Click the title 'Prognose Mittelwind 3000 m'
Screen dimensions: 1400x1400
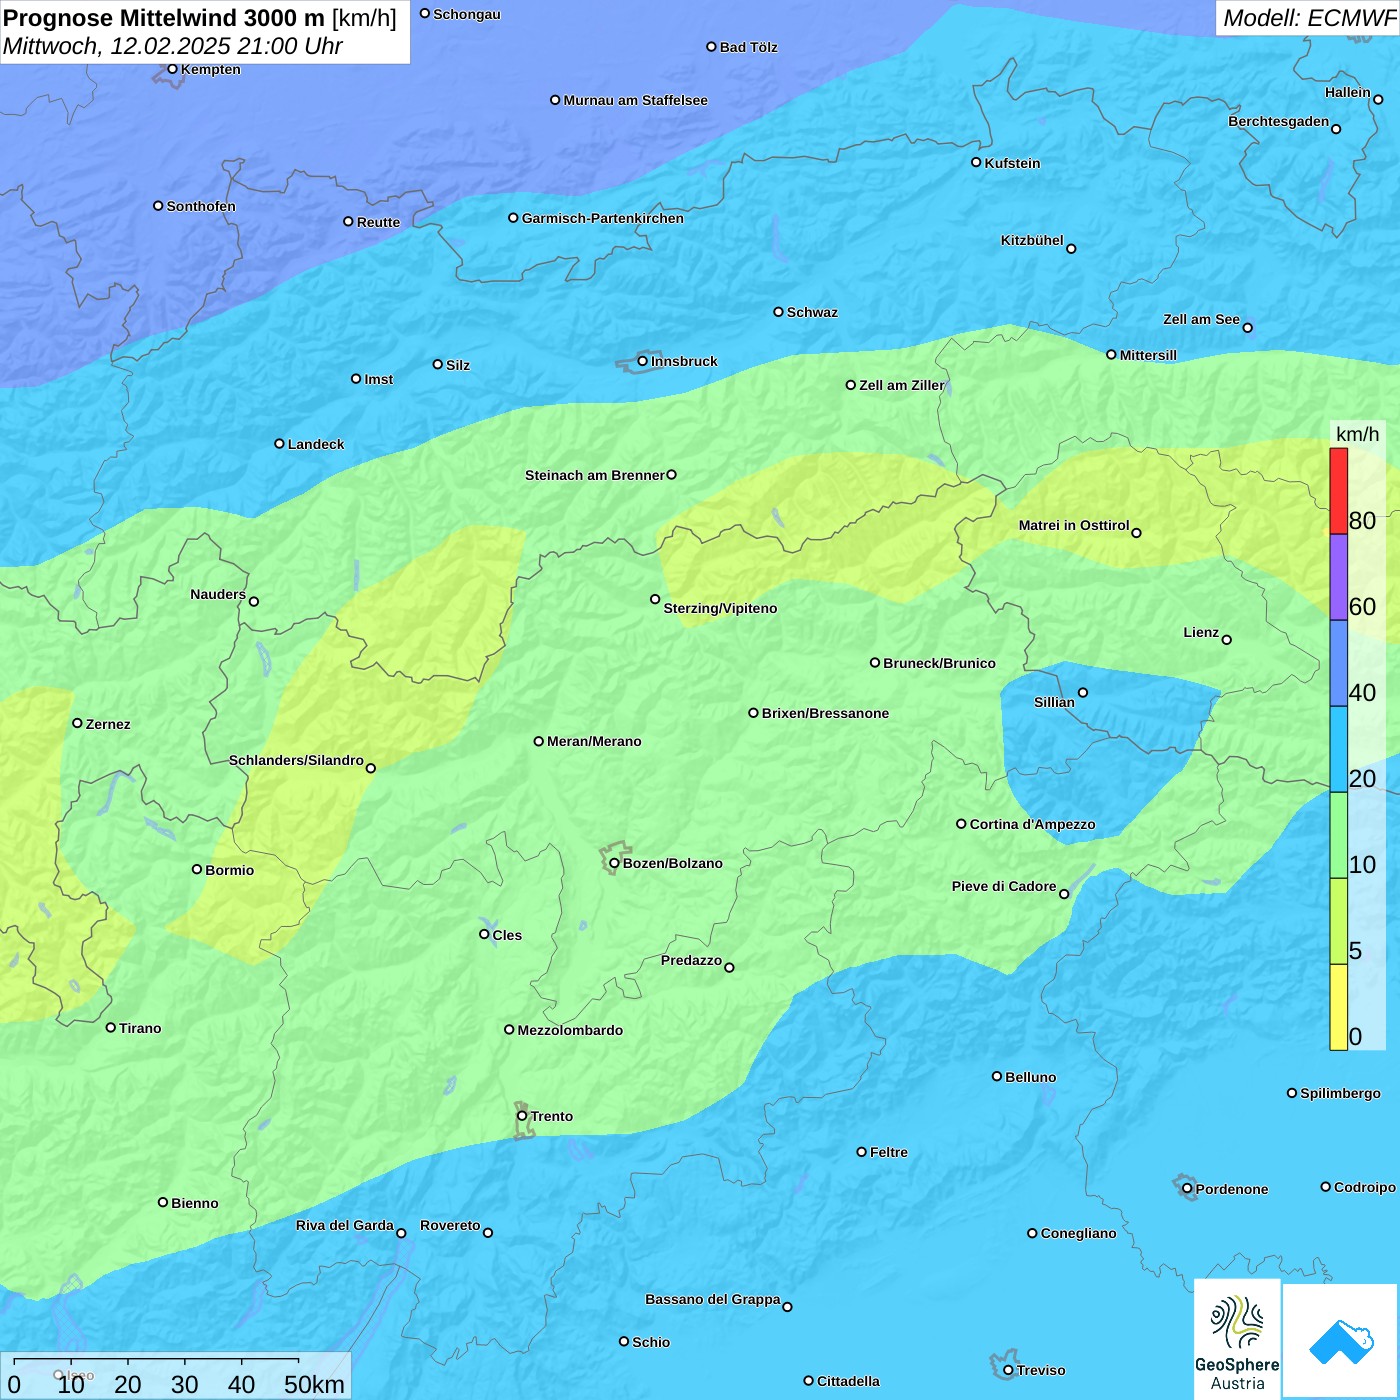pyautogui.click(x=164, y=18)
